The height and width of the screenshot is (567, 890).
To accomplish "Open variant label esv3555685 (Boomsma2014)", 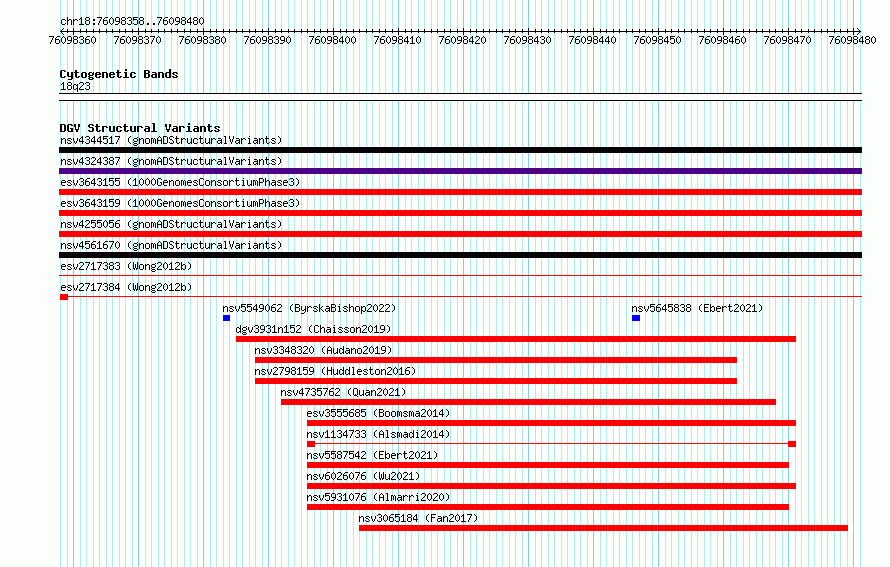I will 378,413.
